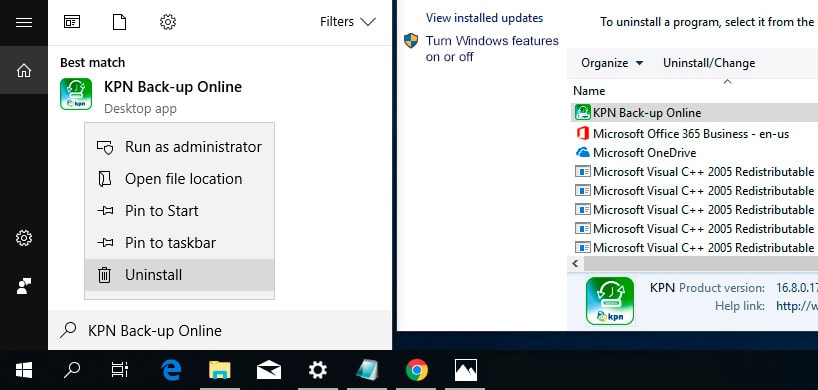Click the large KPN icon in details pane
This screenshot has height=390, width=818.
point(610,301)
